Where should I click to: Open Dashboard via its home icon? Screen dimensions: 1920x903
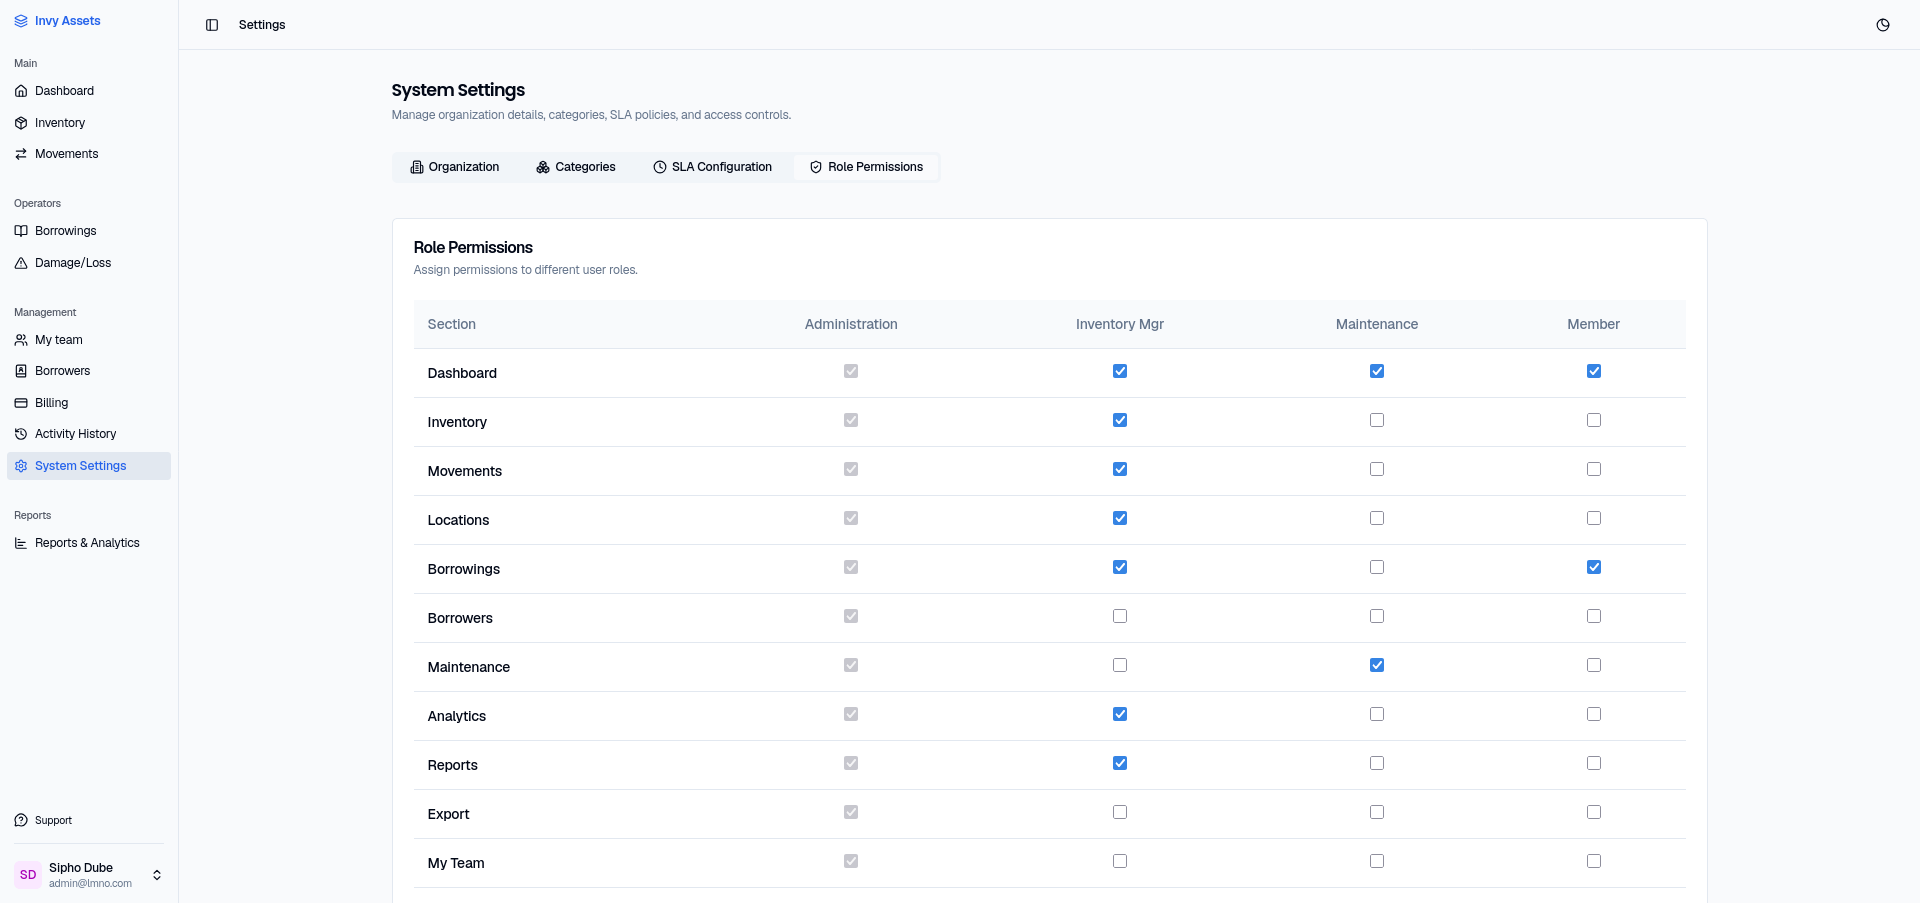(21, 91)
